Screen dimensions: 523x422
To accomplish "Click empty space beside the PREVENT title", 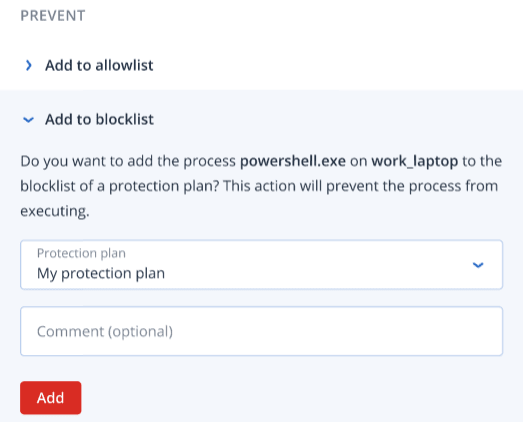I will pos(300,16).
